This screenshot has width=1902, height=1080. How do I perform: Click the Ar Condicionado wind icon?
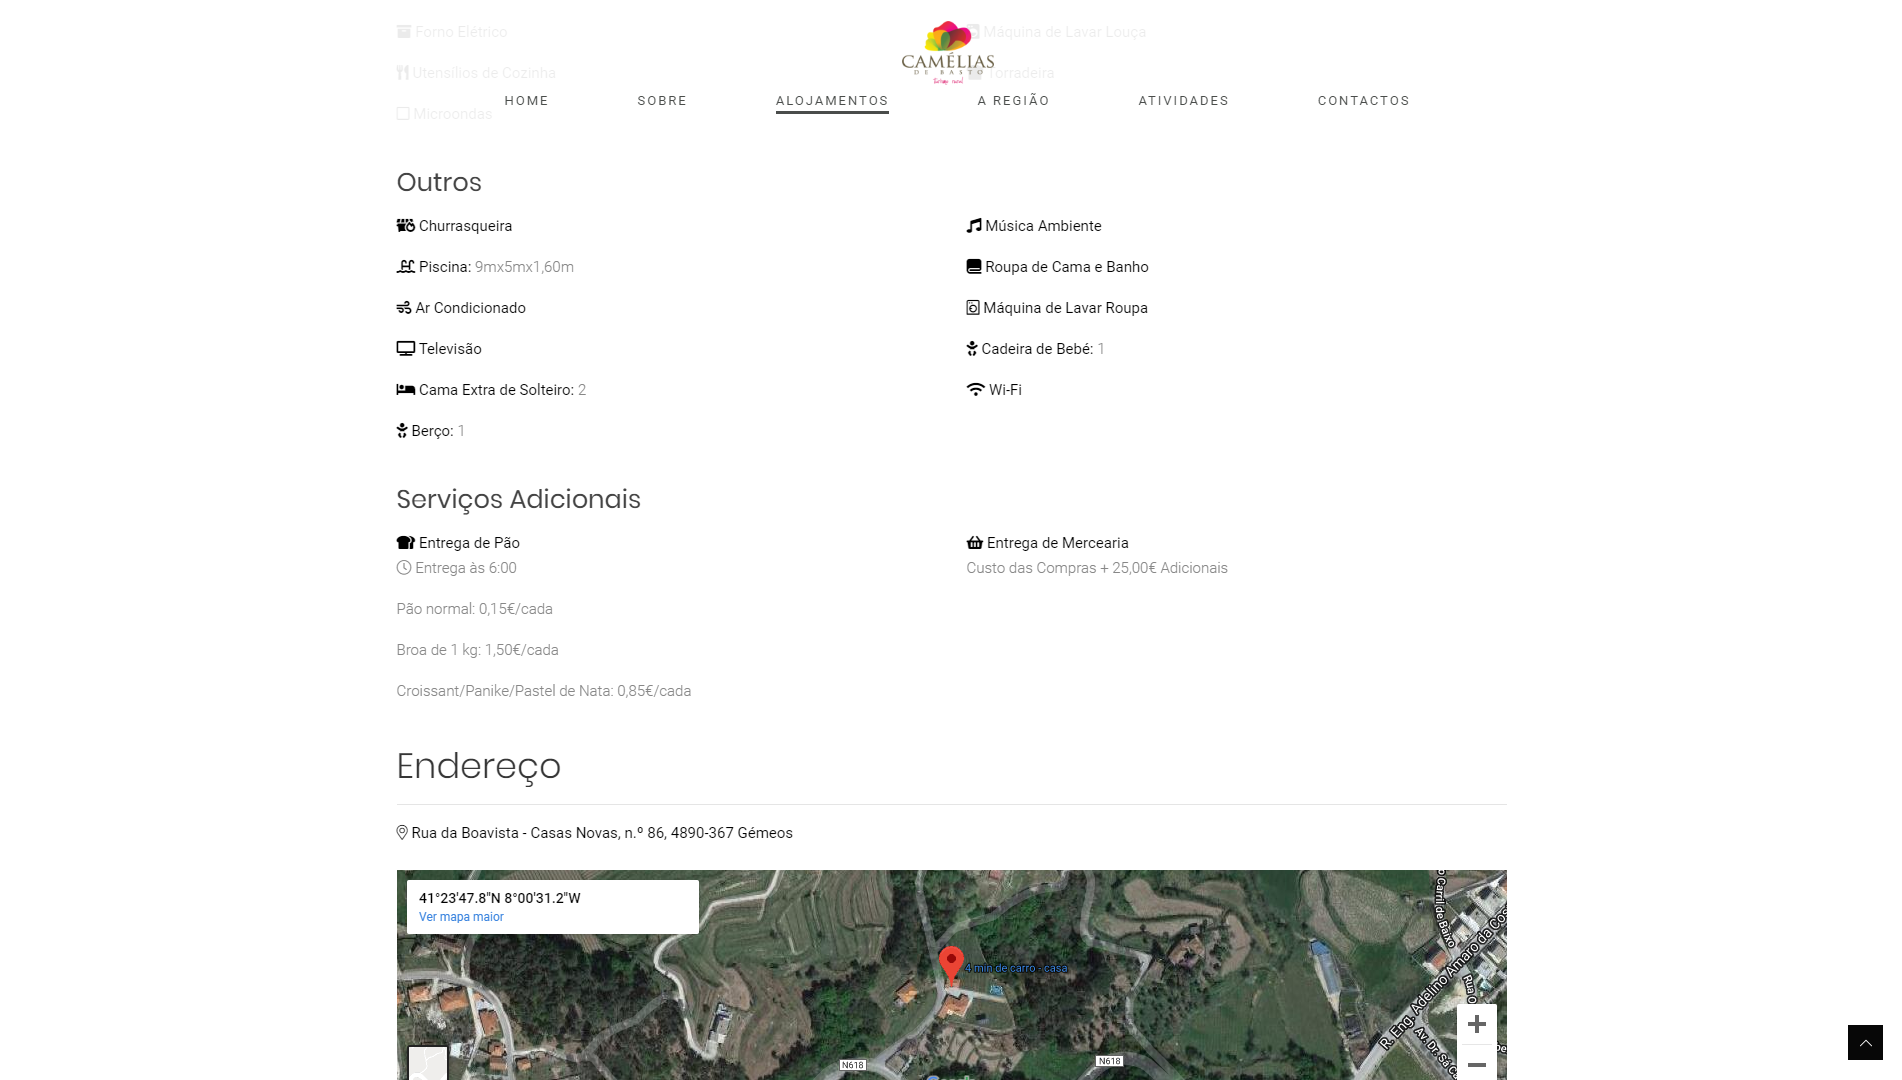click(404, 308)
